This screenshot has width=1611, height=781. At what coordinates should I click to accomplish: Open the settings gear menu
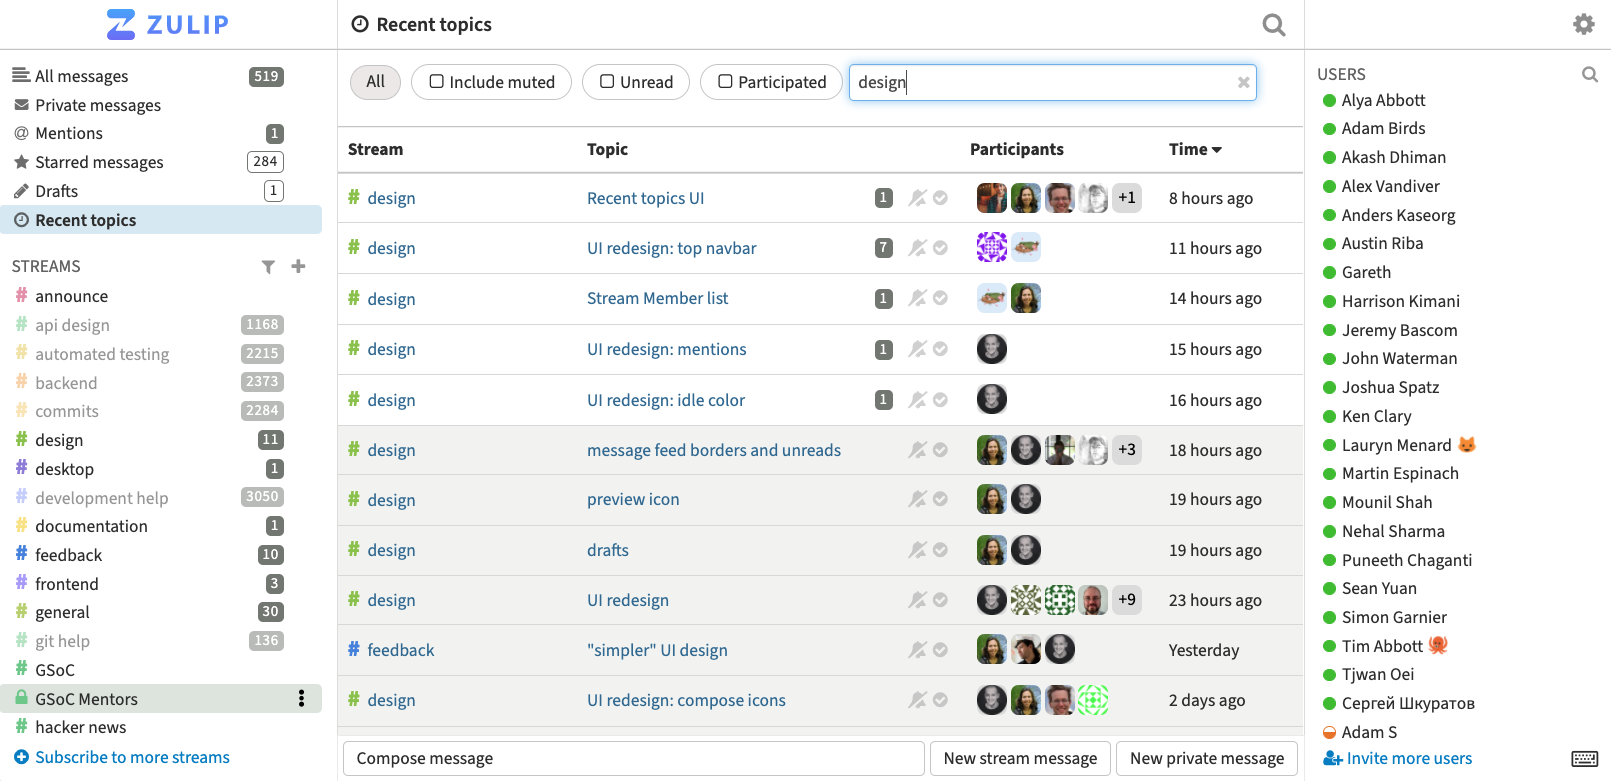coord(1583,24)
